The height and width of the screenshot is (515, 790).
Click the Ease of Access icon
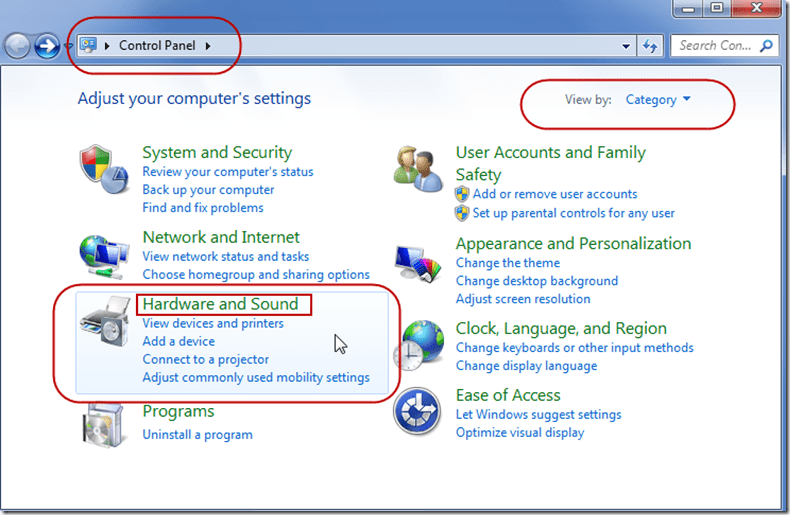[418, 411]
